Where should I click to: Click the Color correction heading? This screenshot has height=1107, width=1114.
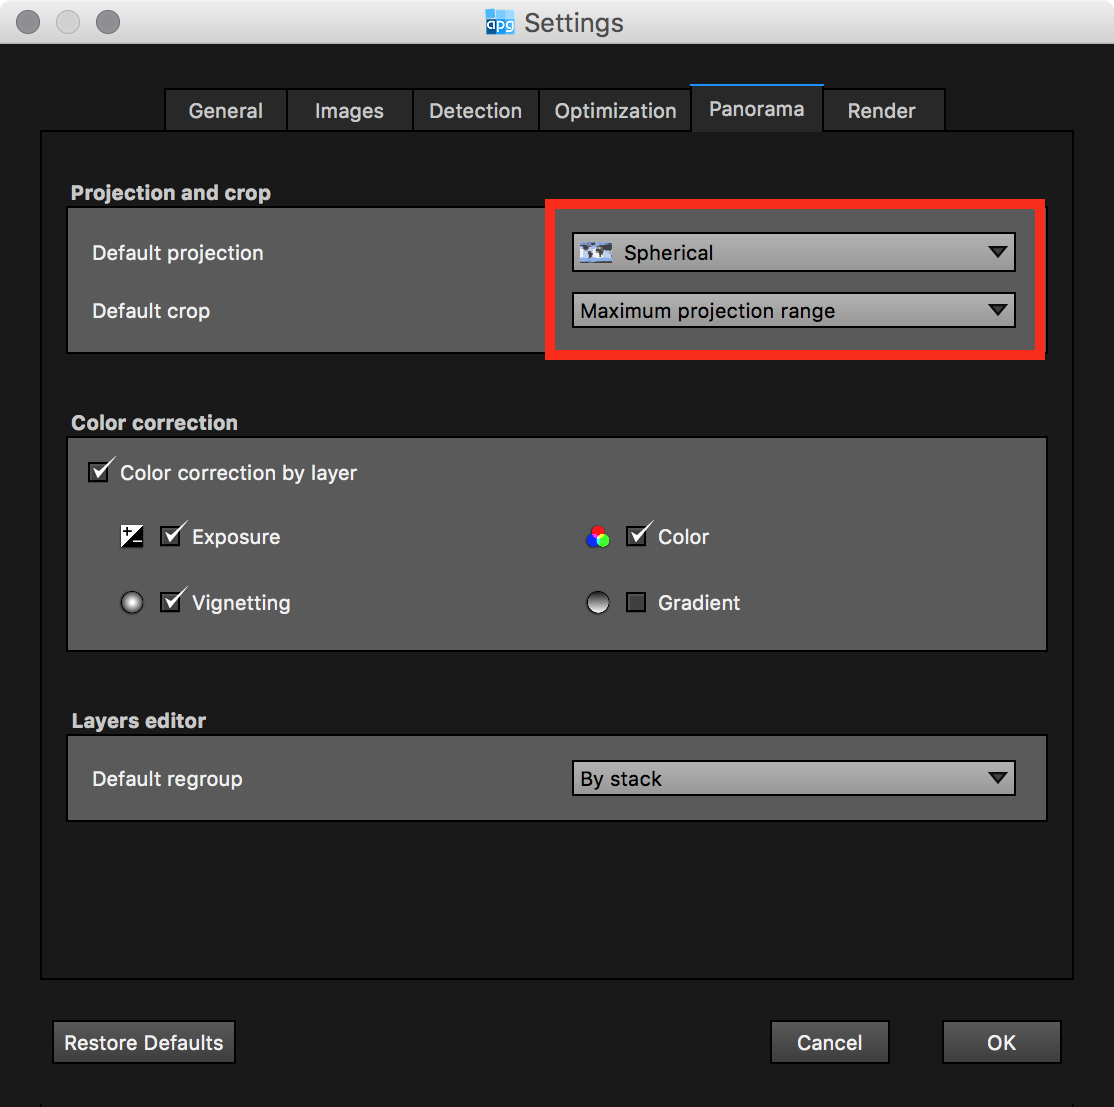(154, 423)
